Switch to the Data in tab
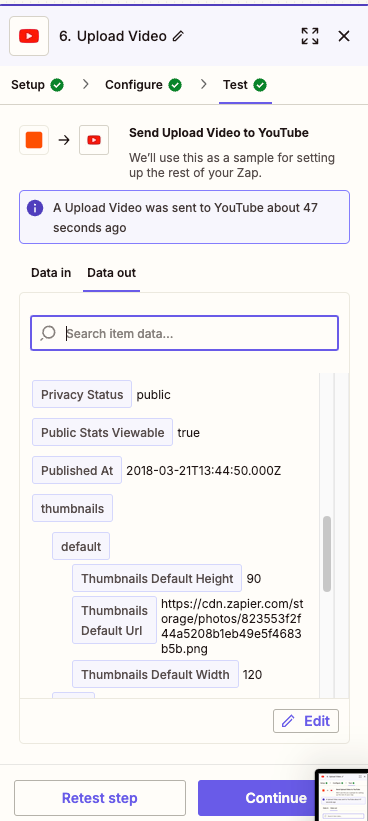 tap(51, 273)
